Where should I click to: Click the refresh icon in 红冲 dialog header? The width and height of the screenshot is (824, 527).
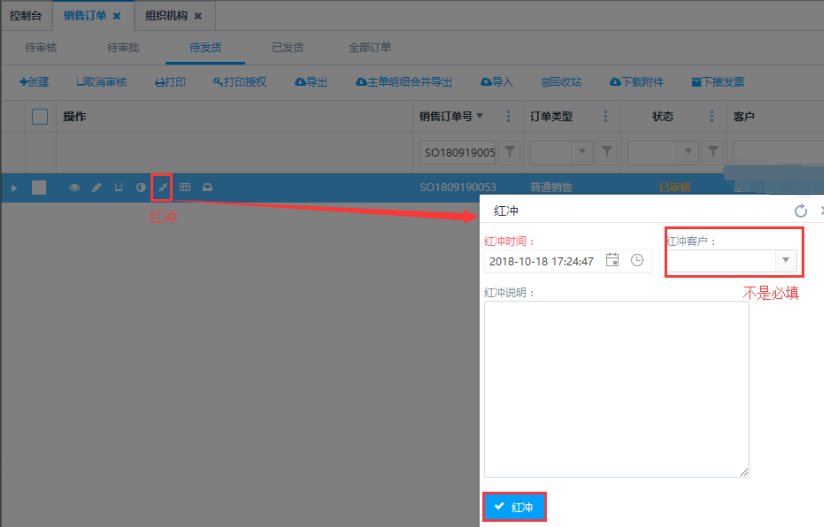click(800, 211)
